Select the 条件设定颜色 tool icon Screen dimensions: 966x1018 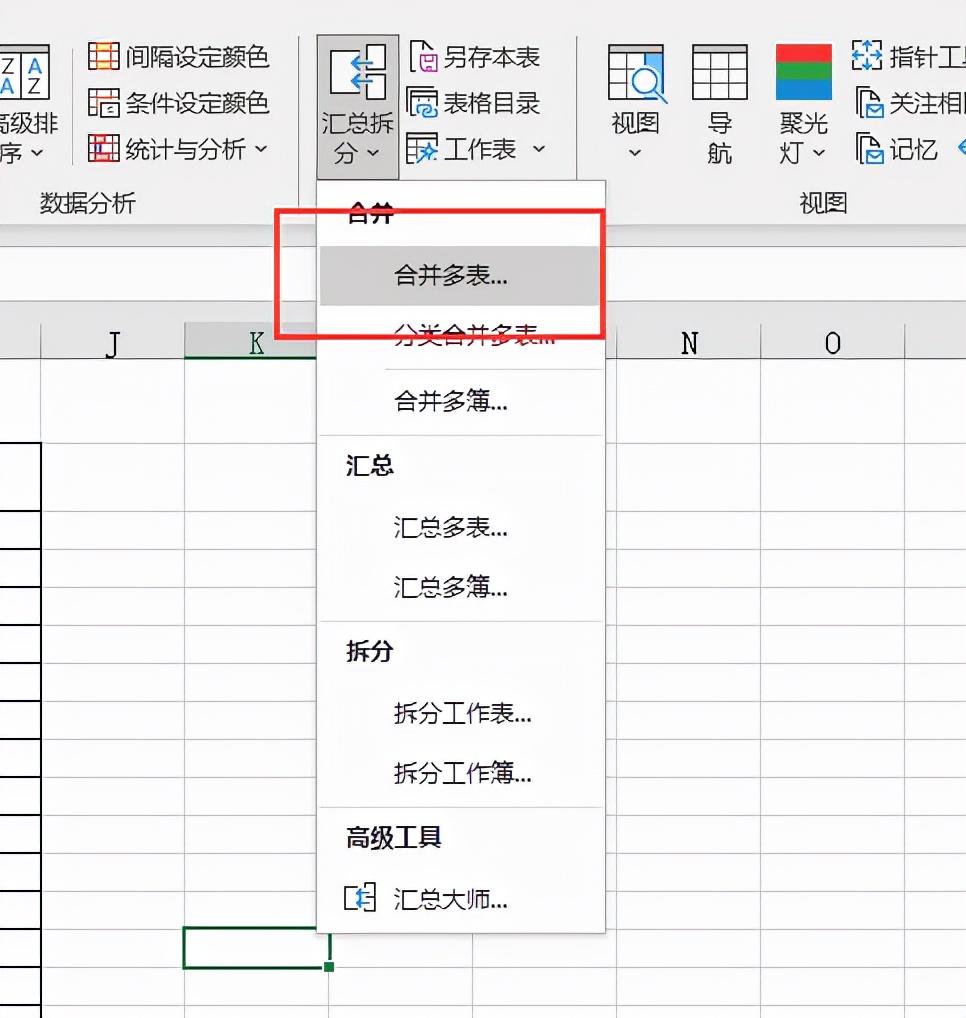click(103, 103)
